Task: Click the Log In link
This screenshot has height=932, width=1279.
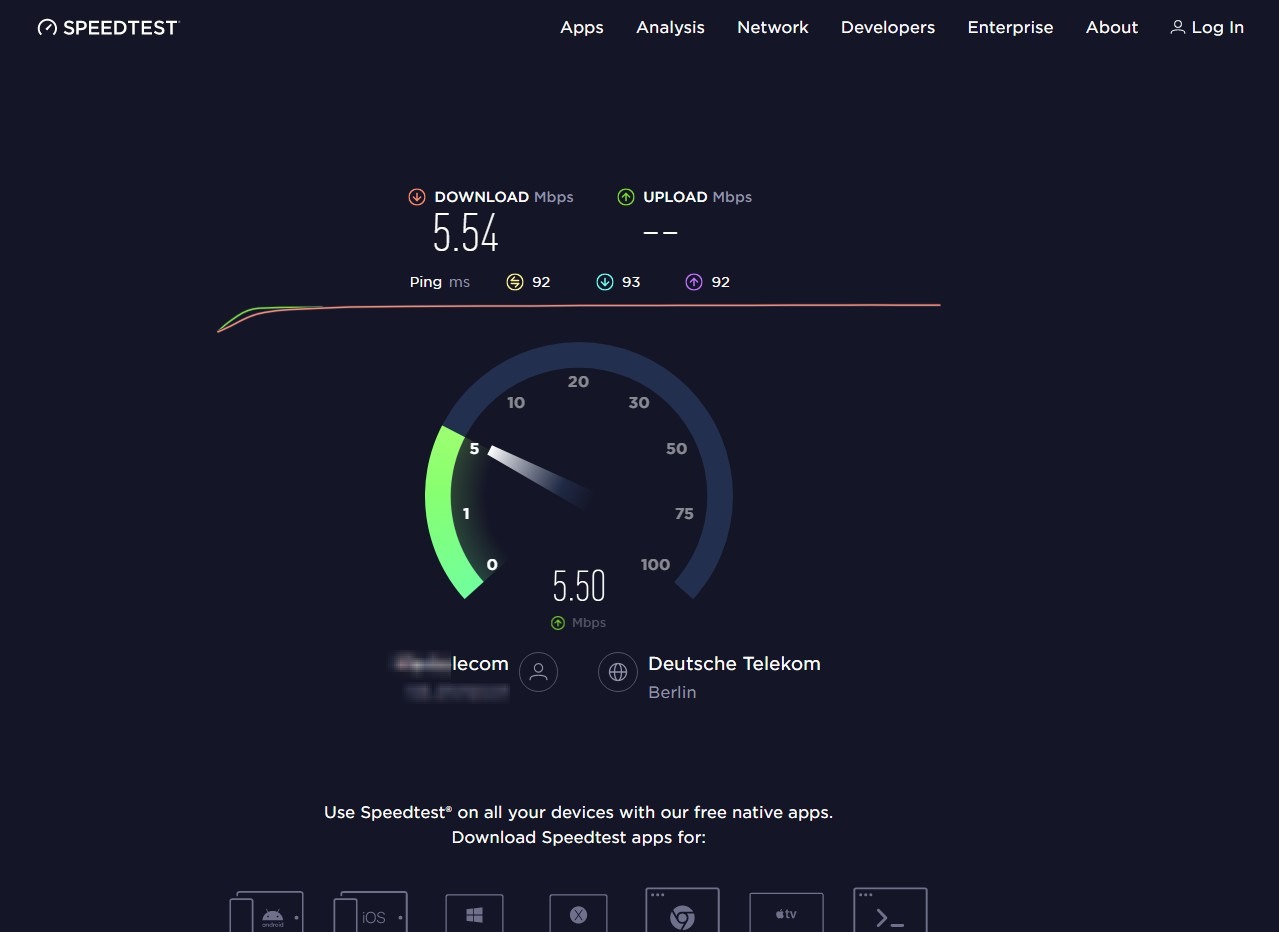Action: click(1207, 28)
